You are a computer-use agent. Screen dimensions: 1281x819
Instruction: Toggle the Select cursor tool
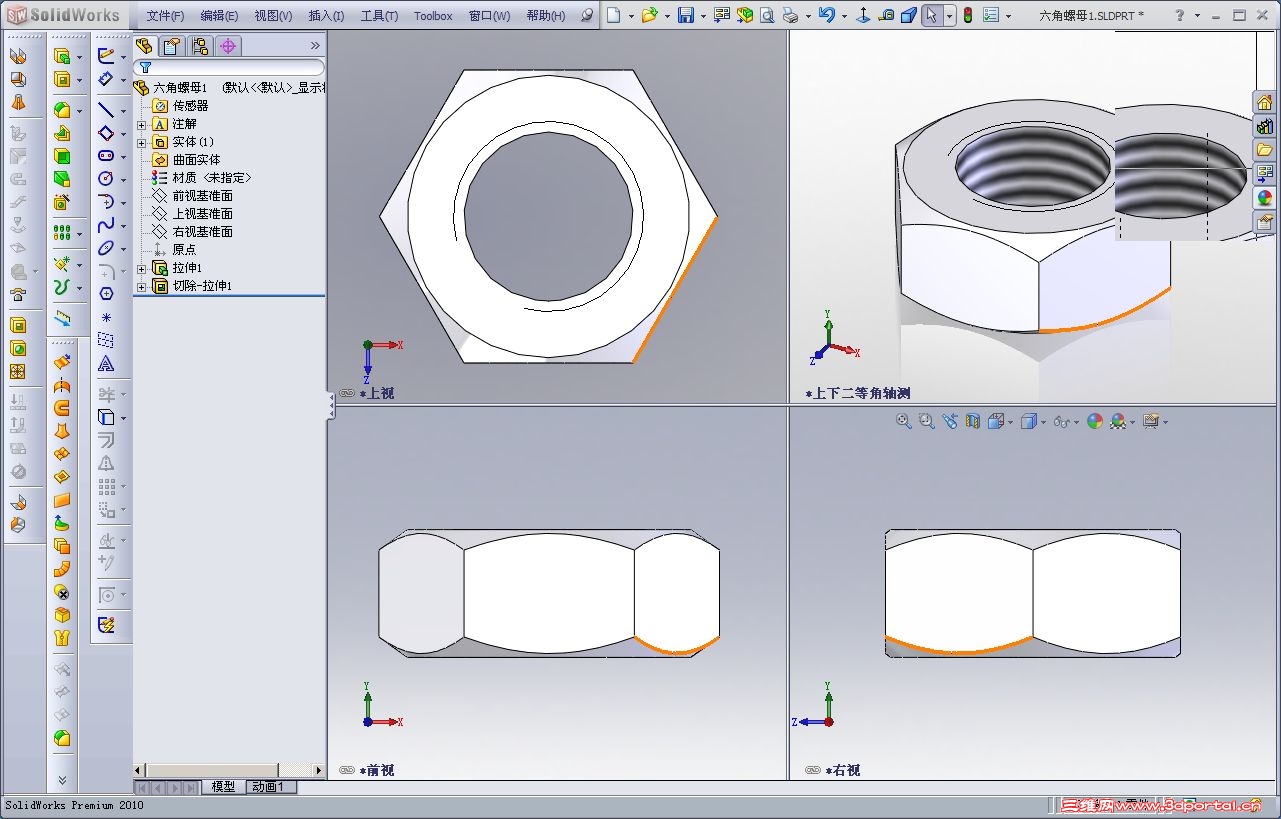pyautogui.click(x=932, y=15)
